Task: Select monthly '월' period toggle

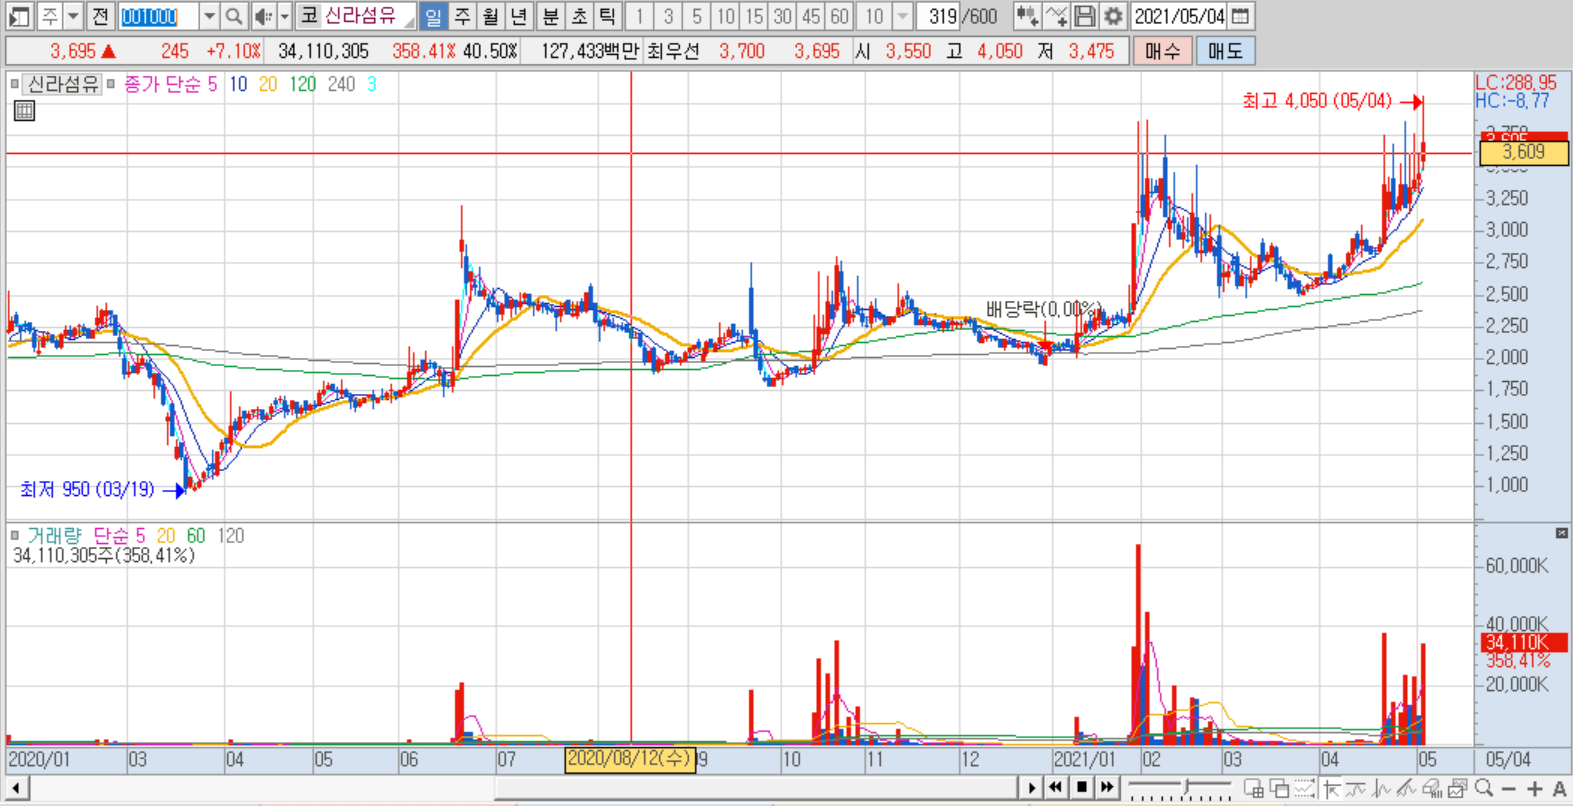Action: point(490,16)
